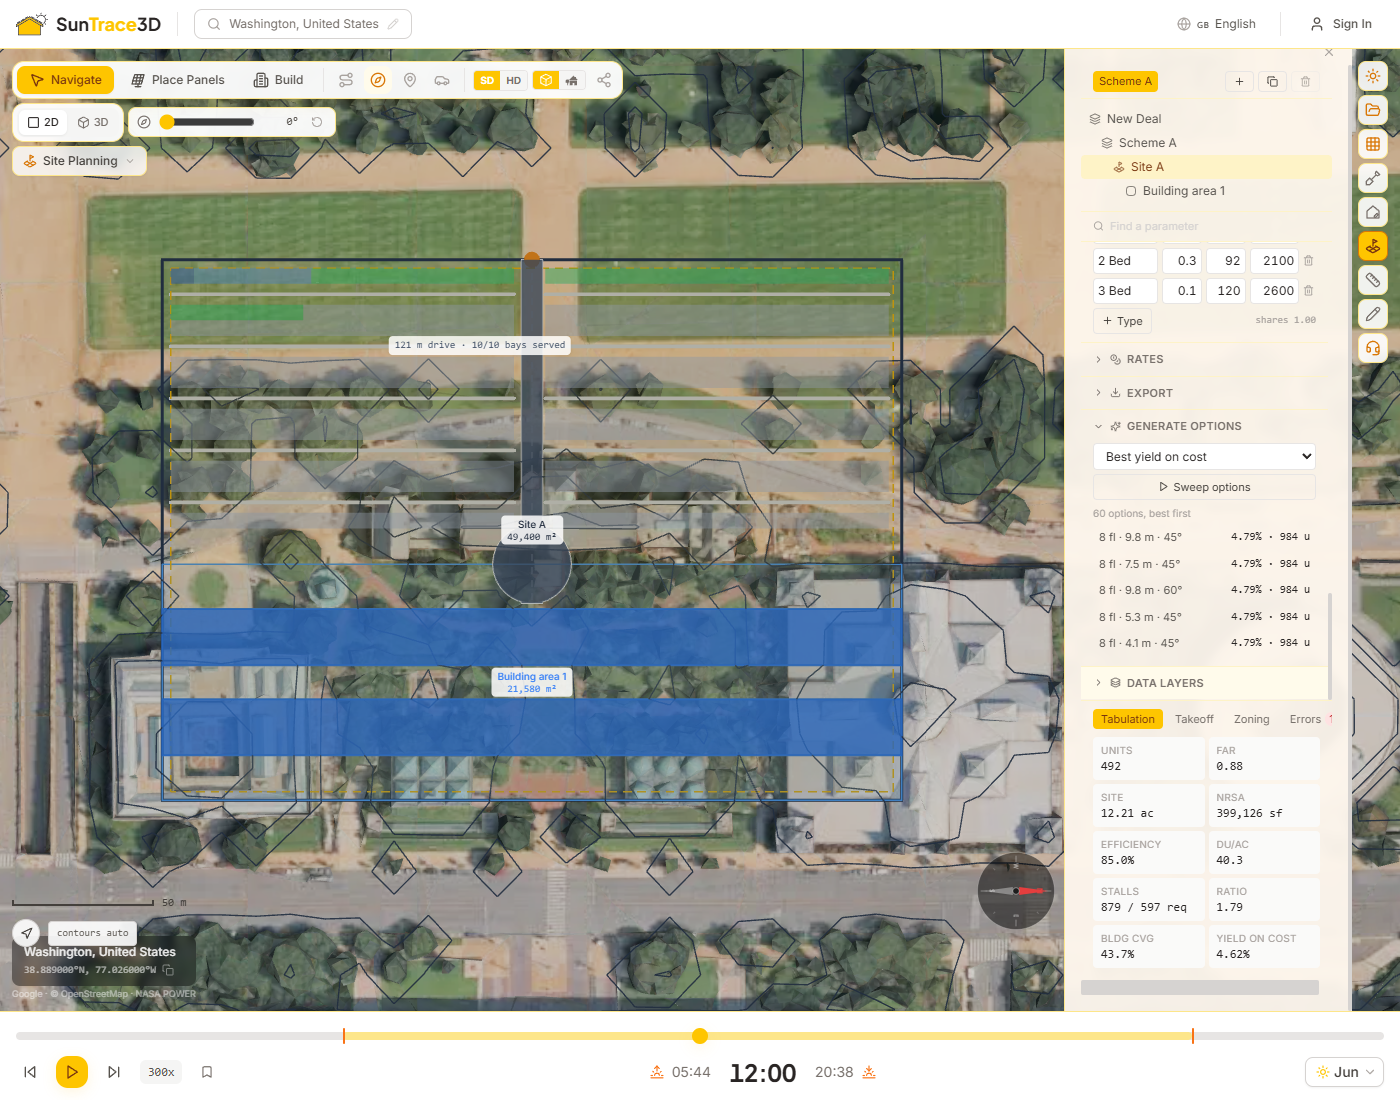Click the Sweep options button
This screenshot has height=1100, width=1400.
coord(1204,487)
